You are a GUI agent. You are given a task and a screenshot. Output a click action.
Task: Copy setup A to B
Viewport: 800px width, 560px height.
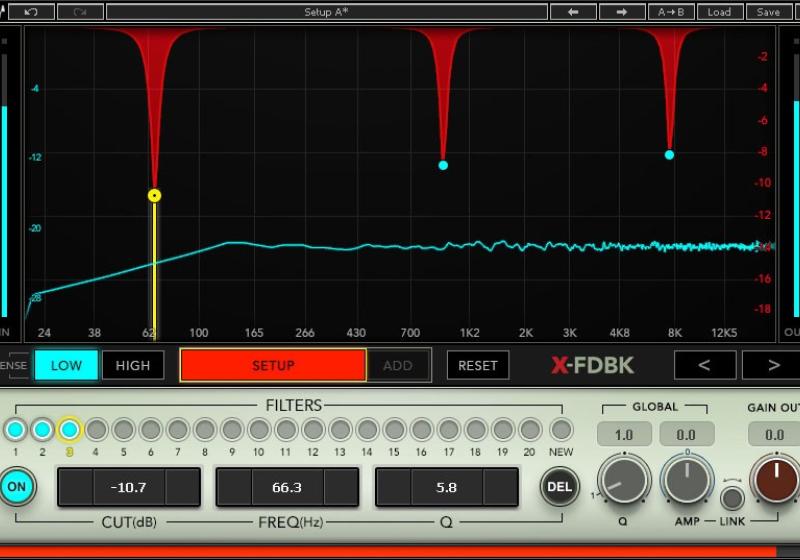[x=671, y=12]
